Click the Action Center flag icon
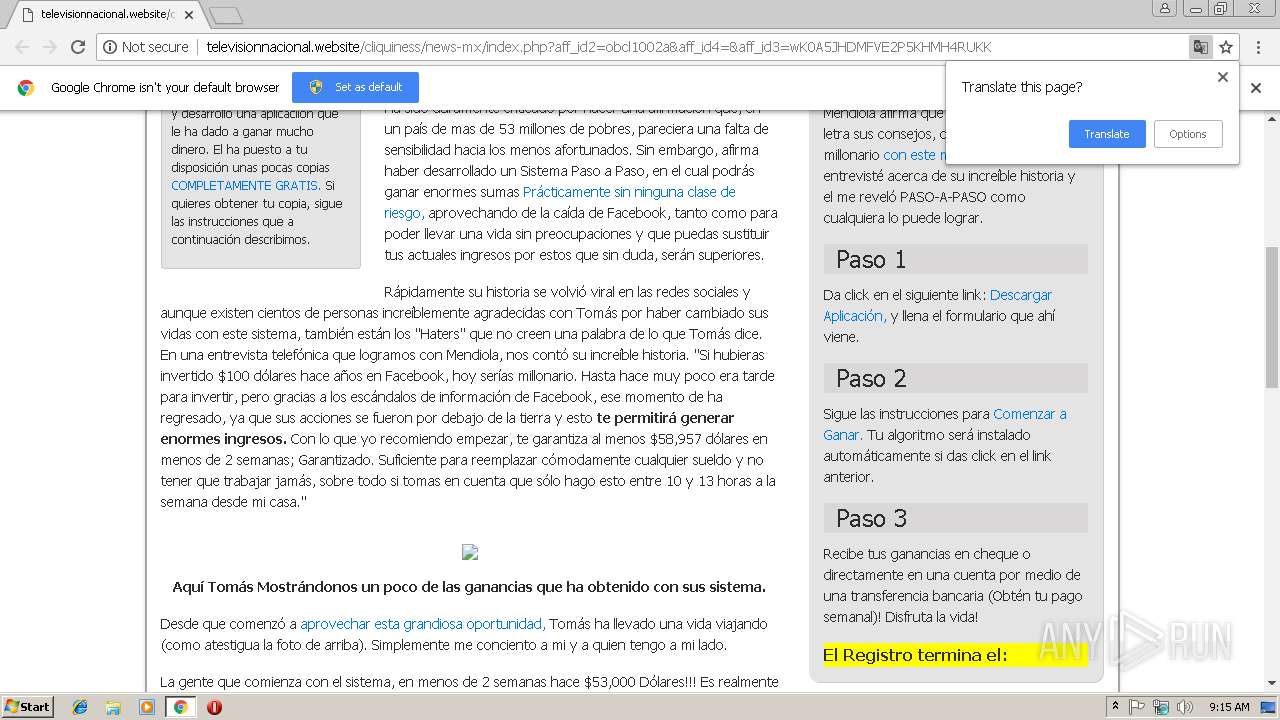Viewport: 1280px width, 720px height. coord(1137,707)
